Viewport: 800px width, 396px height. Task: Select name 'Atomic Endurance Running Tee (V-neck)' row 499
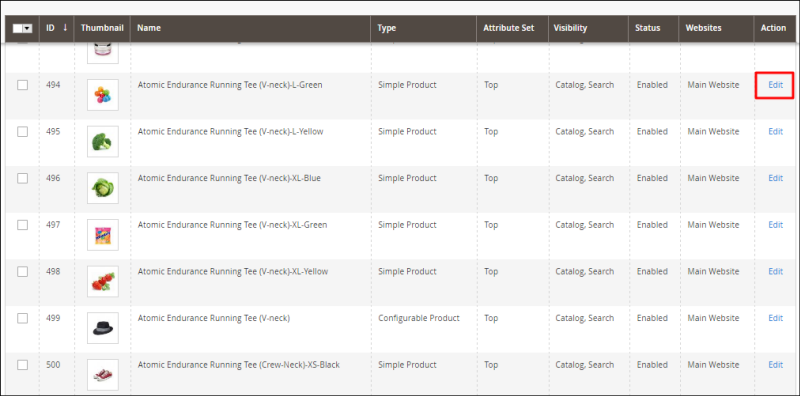click(214, 318)
